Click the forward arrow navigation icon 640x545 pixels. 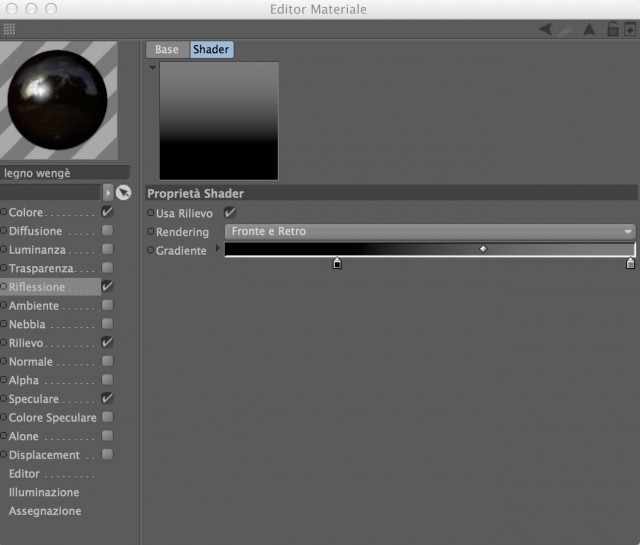565,29
